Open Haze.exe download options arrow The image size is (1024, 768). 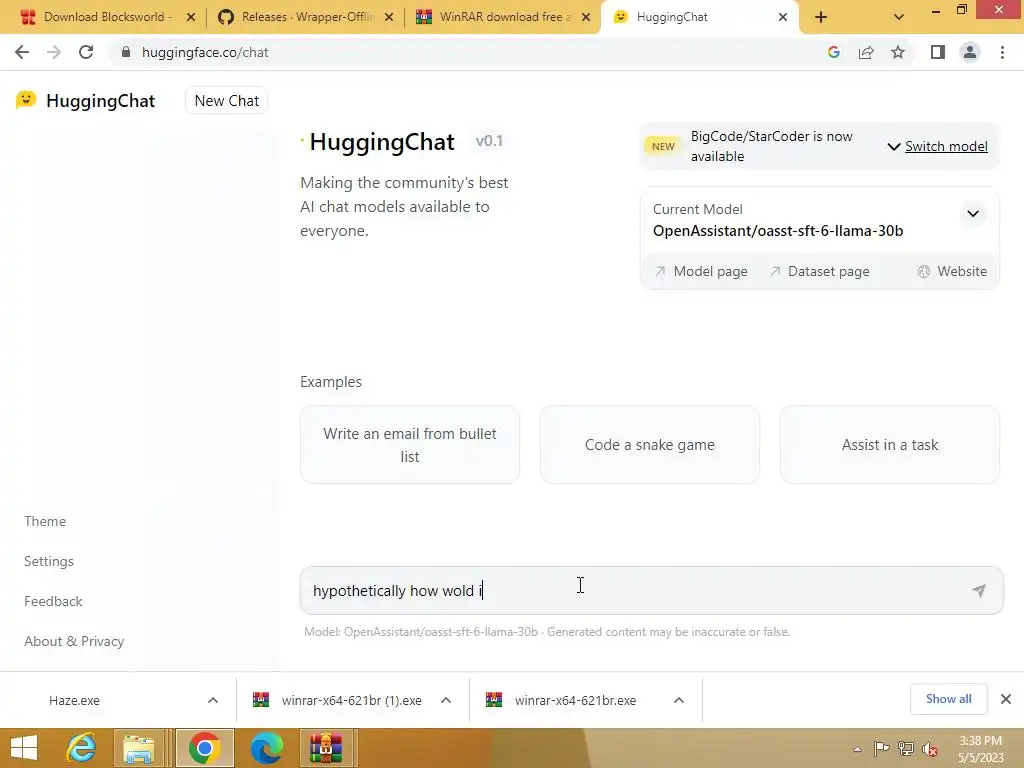coord(213,700)
